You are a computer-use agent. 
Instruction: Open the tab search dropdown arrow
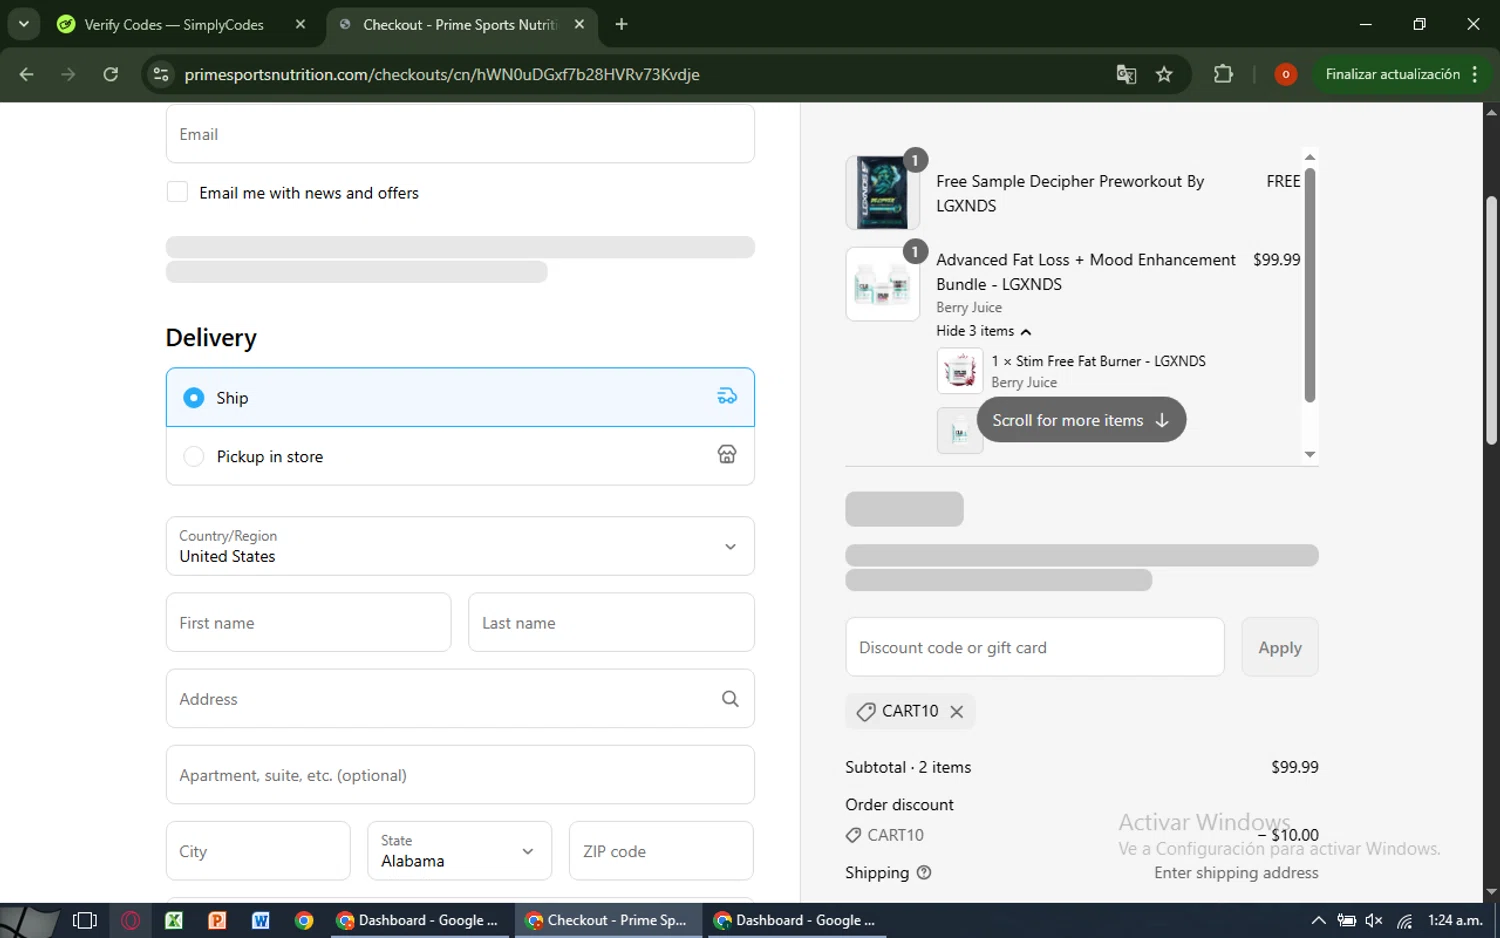pyautogui.click(x=23, y=24)
